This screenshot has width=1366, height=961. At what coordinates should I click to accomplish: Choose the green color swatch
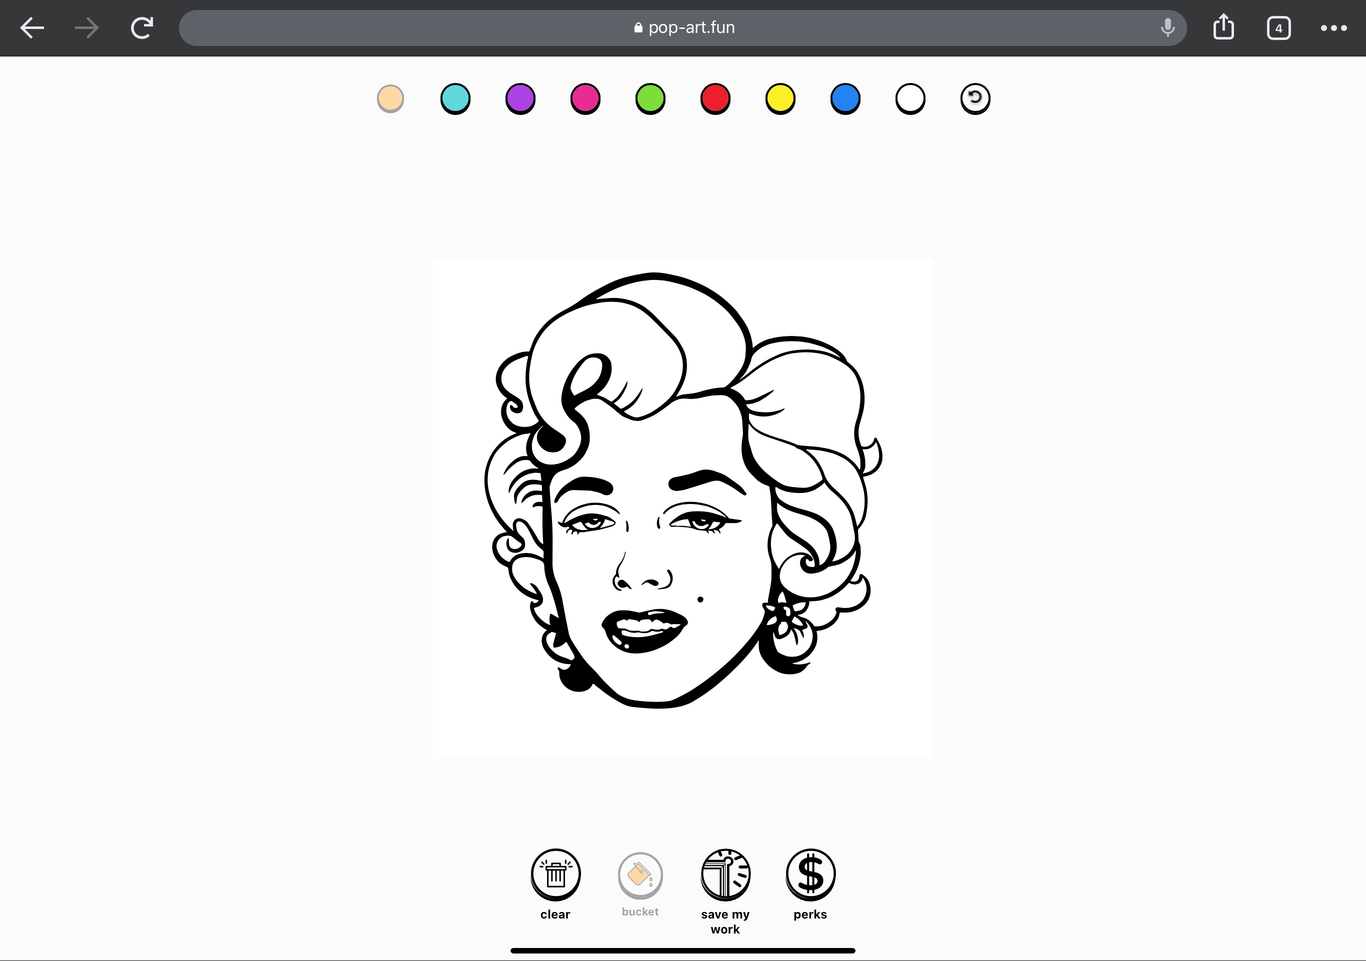pyautogui.click(x=650, y=98)
